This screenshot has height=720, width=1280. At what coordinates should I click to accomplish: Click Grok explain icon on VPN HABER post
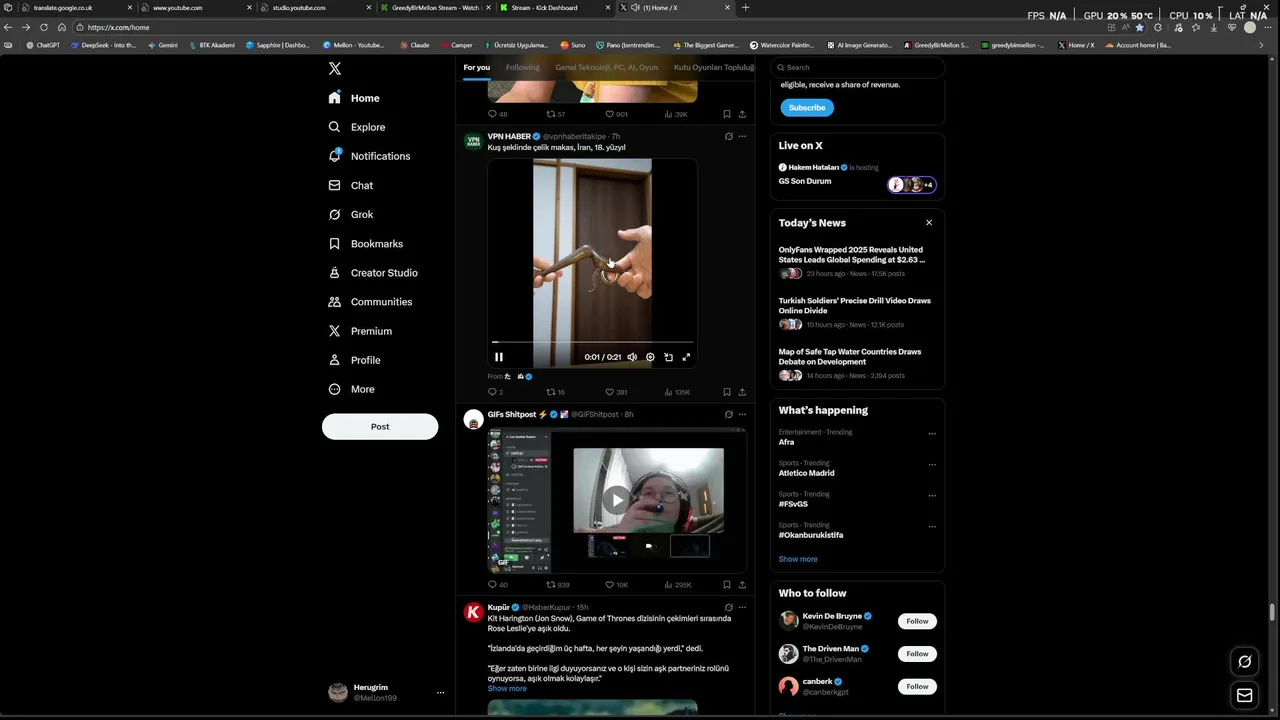click(728, 136)
